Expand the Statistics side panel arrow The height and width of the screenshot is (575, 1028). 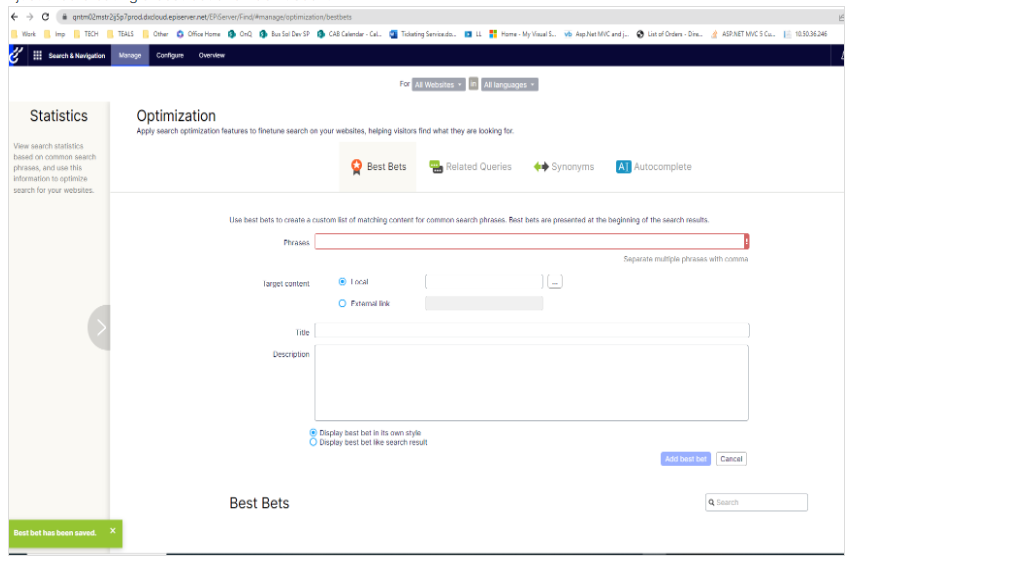point(100,327)
